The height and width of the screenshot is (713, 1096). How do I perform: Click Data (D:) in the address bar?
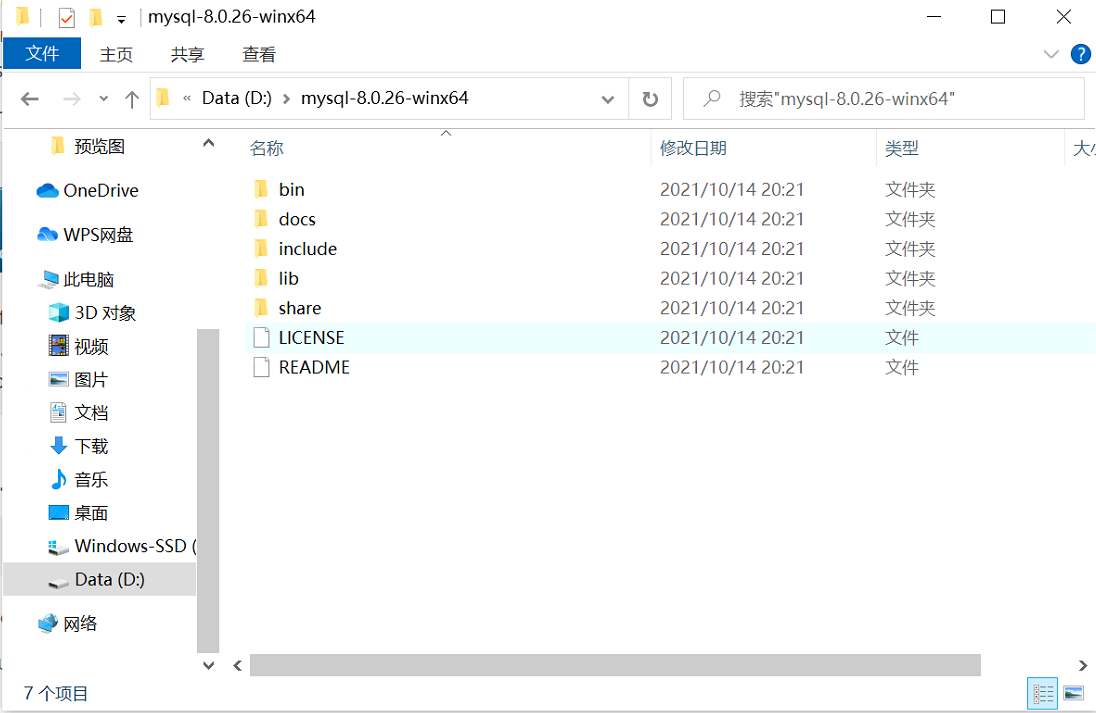(x=237, y=98)
